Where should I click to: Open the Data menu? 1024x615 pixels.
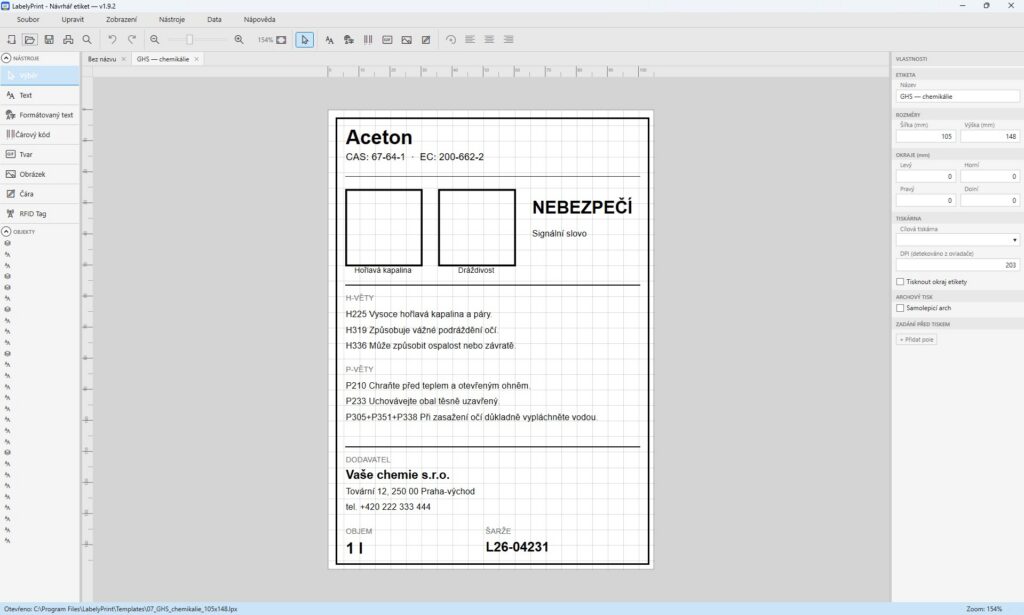(214, 20)
